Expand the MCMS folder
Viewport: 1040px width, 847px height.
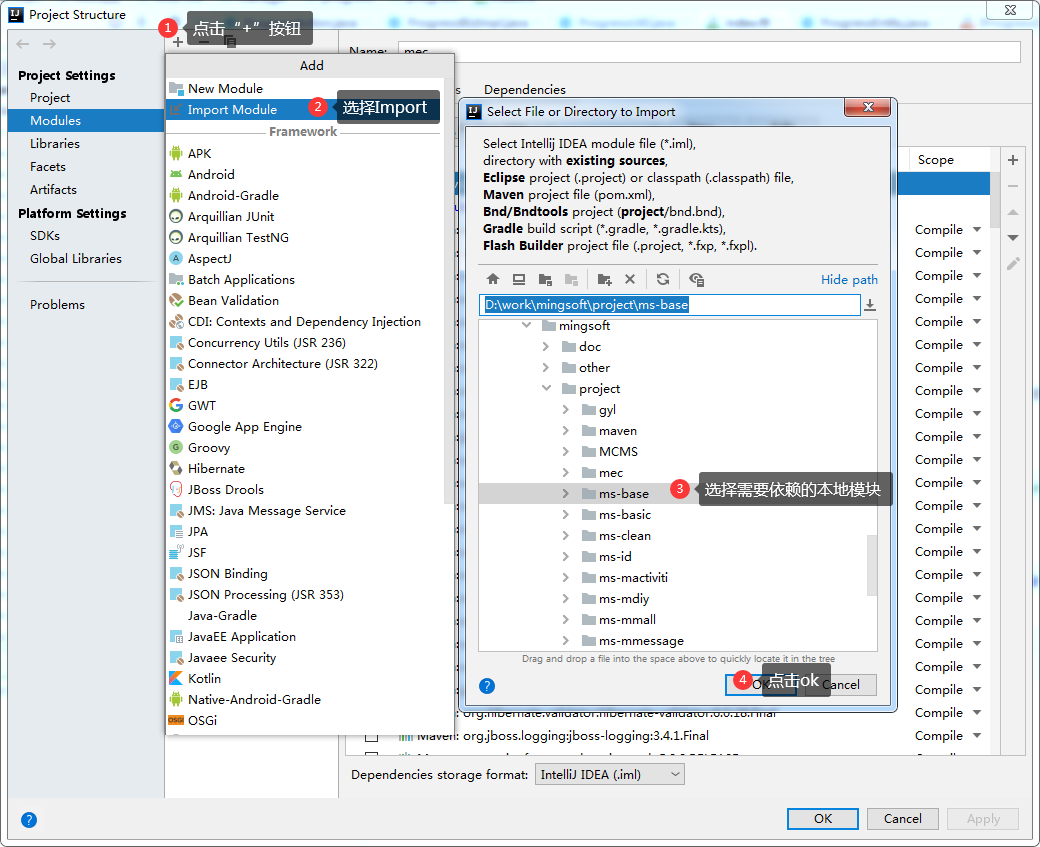point(566,451)
